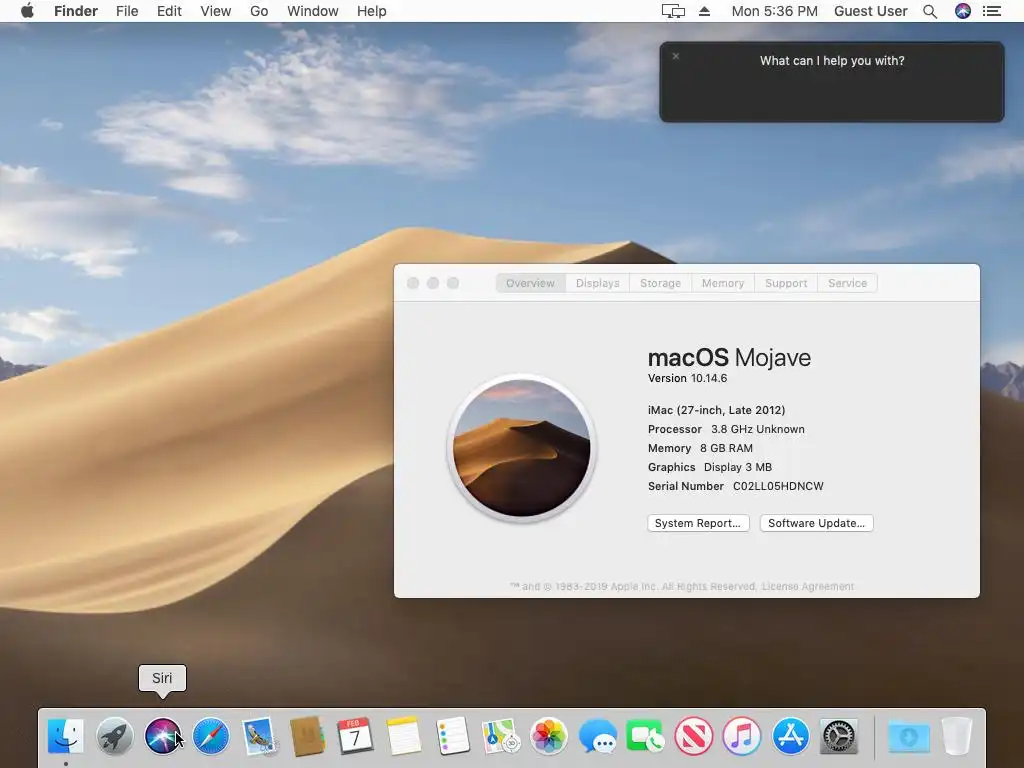Image resolution: width=1024 pixels, height=768 pixels.
Task: Open the View menu
Action: click(x=216, y=11)
